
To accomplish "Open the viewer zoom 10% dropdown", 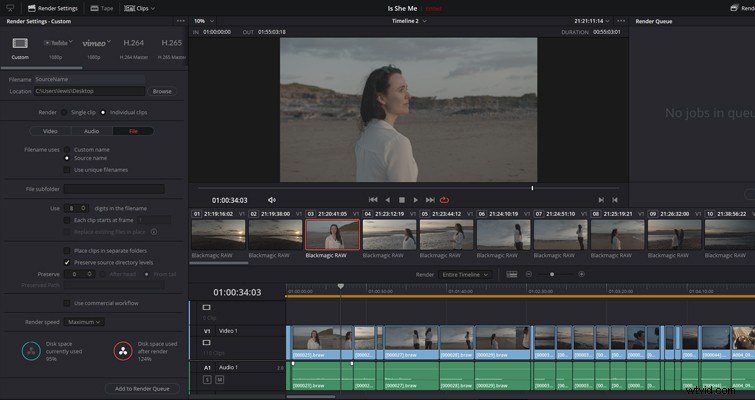I will coord(204,21).
